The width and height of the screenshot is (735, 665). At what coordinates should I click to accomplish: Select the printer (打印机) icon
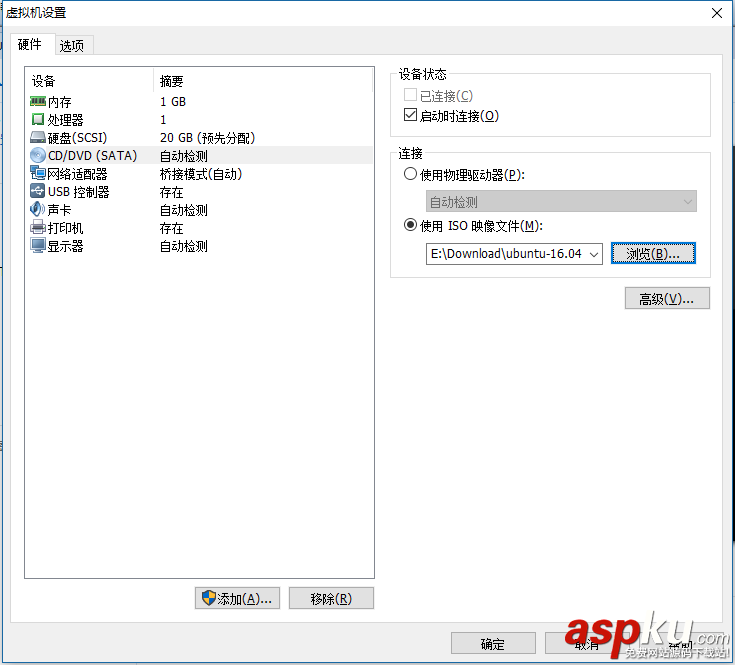pyautogui.click(x=38, y=227)
